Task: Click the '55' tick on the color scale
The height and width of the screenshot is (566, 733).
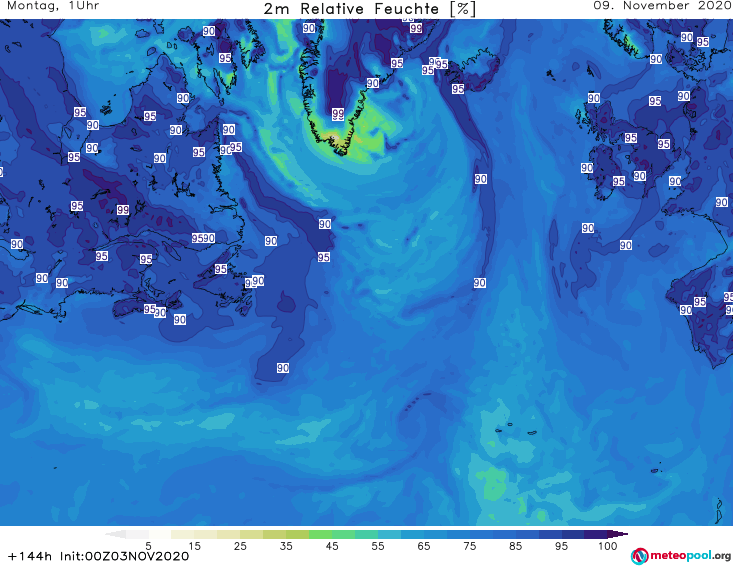Action: coord(378,546)
